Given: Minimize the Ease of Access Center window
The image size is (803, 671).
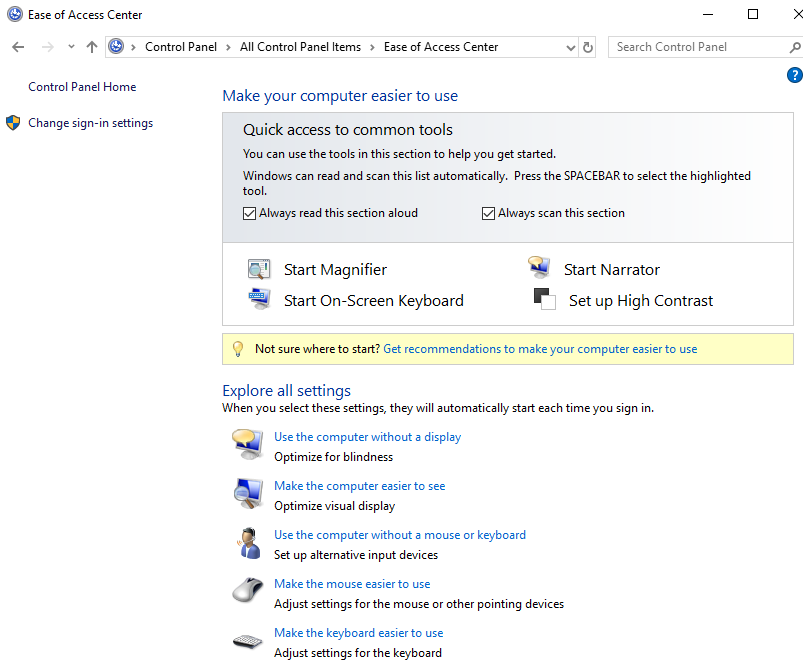Looking at the screenshot, I should (x=708, y=14).
